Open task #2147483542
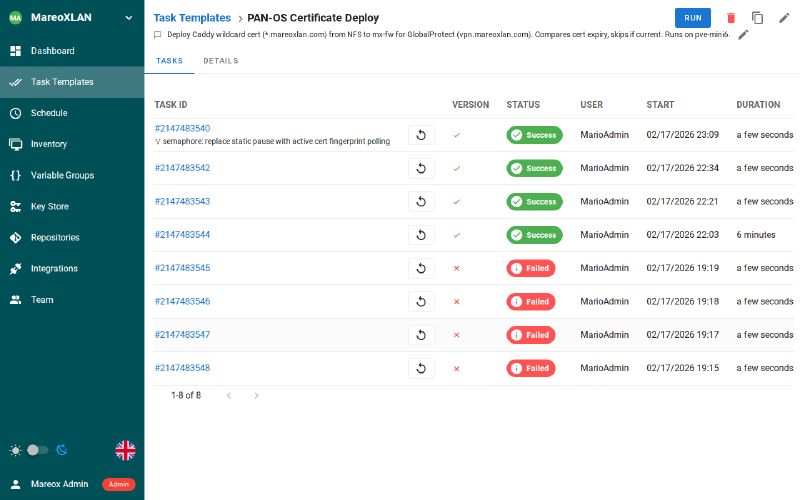The width and height of the screenshot is (800, 500). [x=182, y=168]
